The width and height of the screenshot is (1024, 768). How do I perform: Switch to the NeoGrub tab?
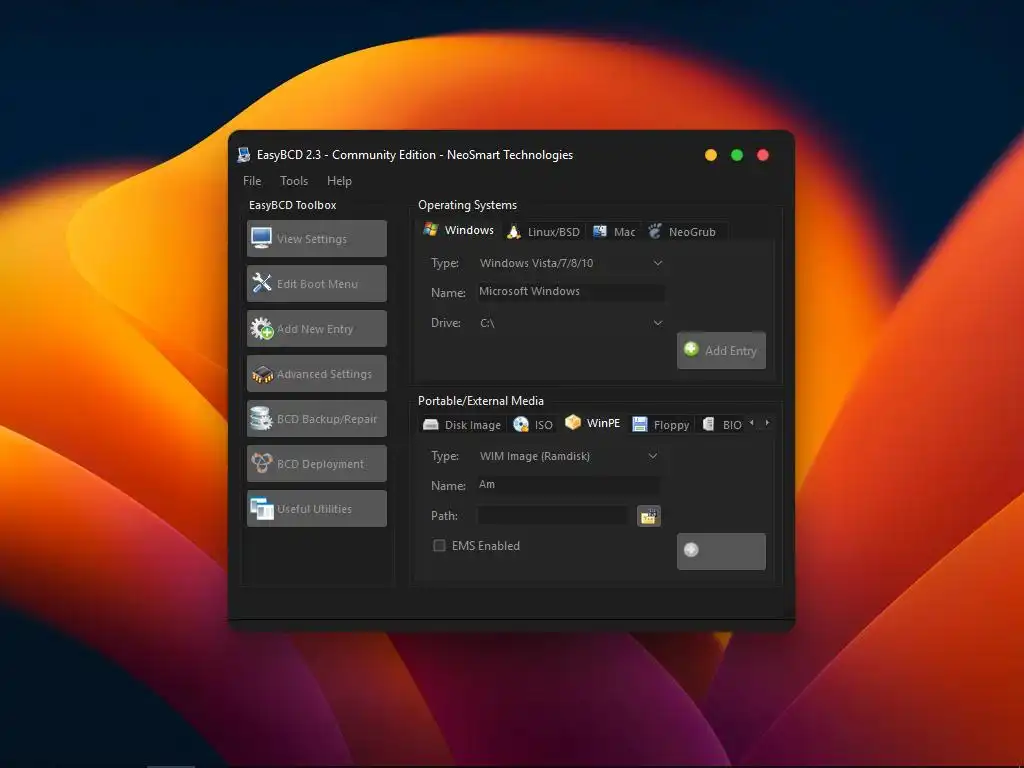point(683,232)
